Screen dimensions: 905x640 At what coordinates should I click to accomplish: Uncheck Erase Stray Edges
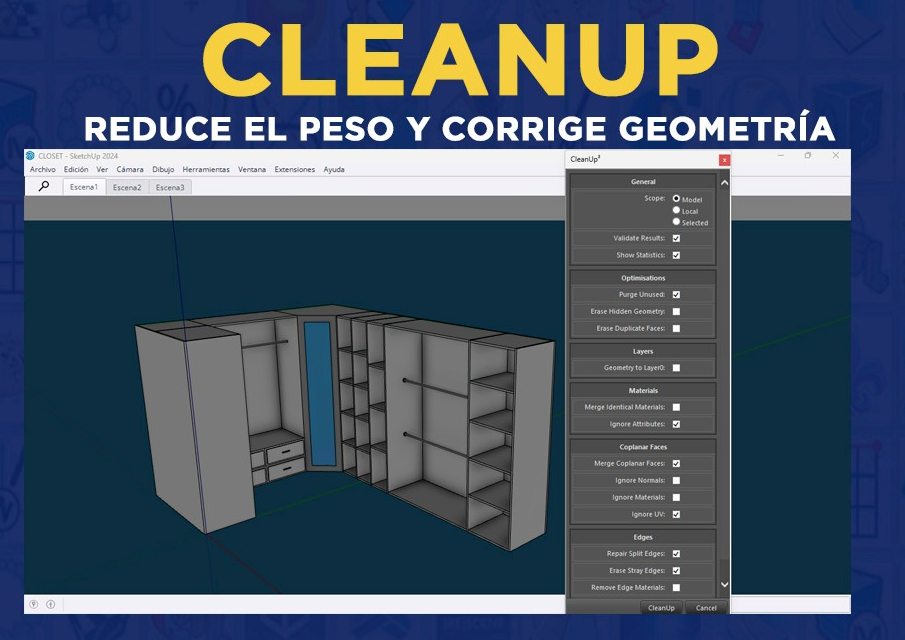676,570
